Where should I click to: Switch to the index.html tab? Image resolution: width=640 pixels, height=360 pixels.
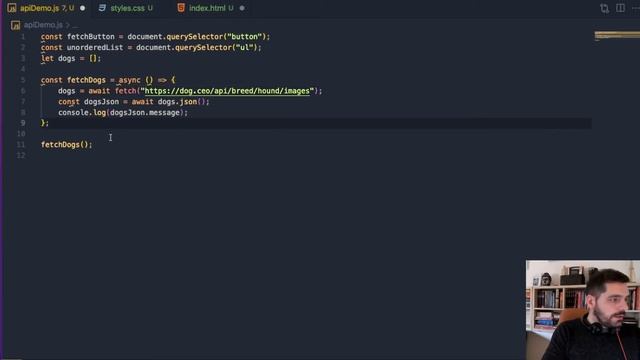tap(211, 8)
